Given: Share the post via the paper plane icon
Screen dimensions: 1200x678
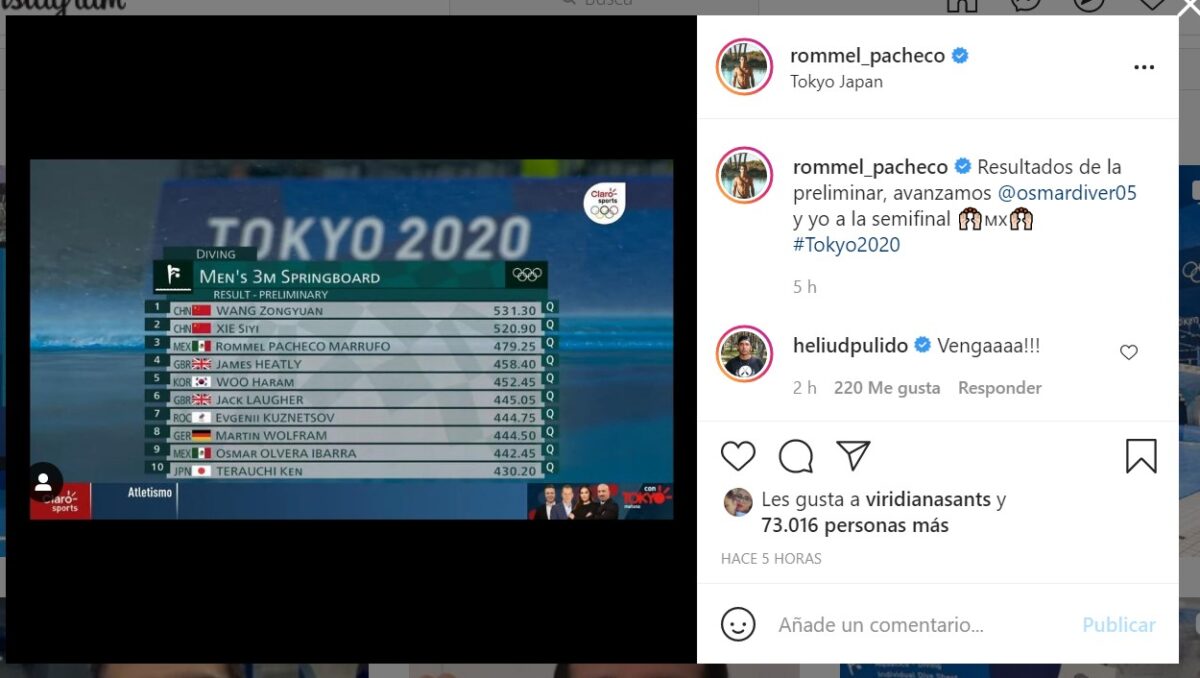Looking at the screenshot, I should pyautogui.click(x=853, y=455).
